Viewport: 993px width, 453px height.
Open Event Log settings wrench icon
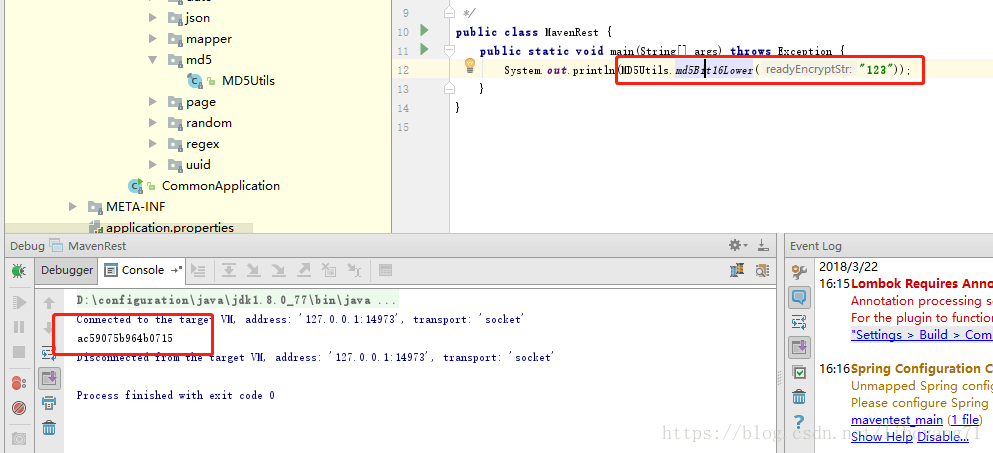pyautogui.click(x=799, y=272)
